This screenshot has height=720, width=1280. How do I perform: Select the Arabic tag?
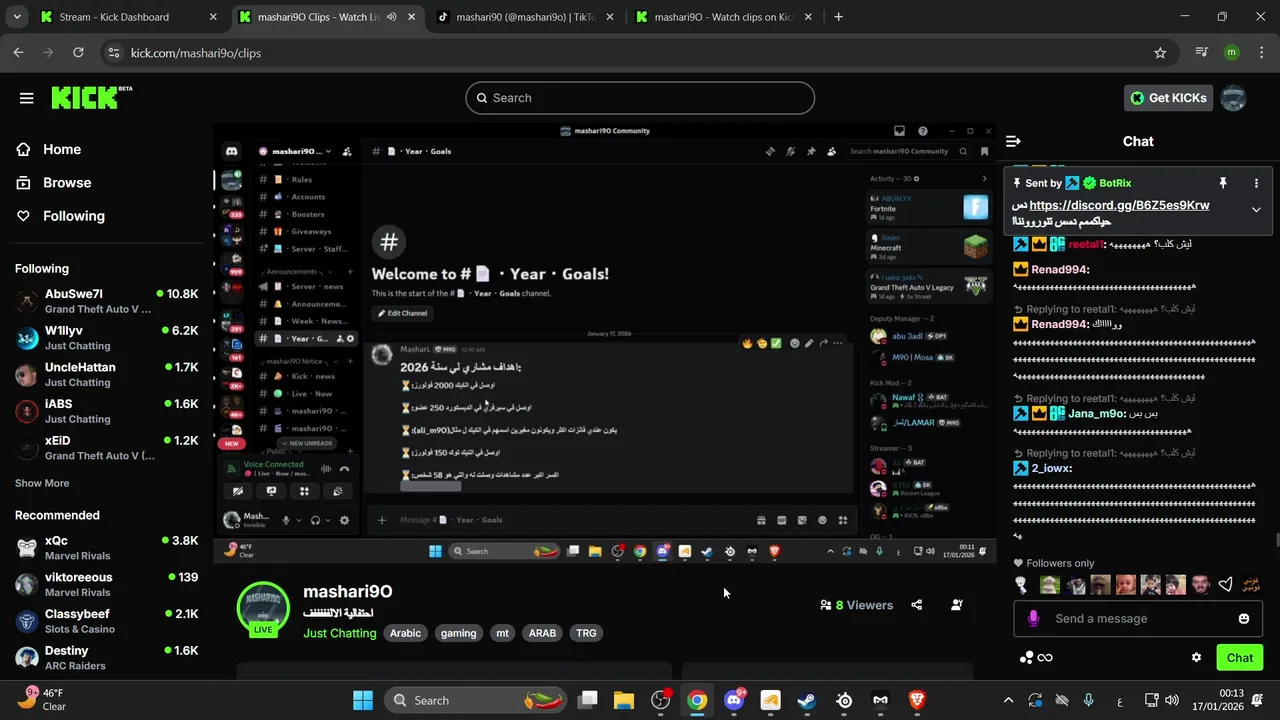405,633
